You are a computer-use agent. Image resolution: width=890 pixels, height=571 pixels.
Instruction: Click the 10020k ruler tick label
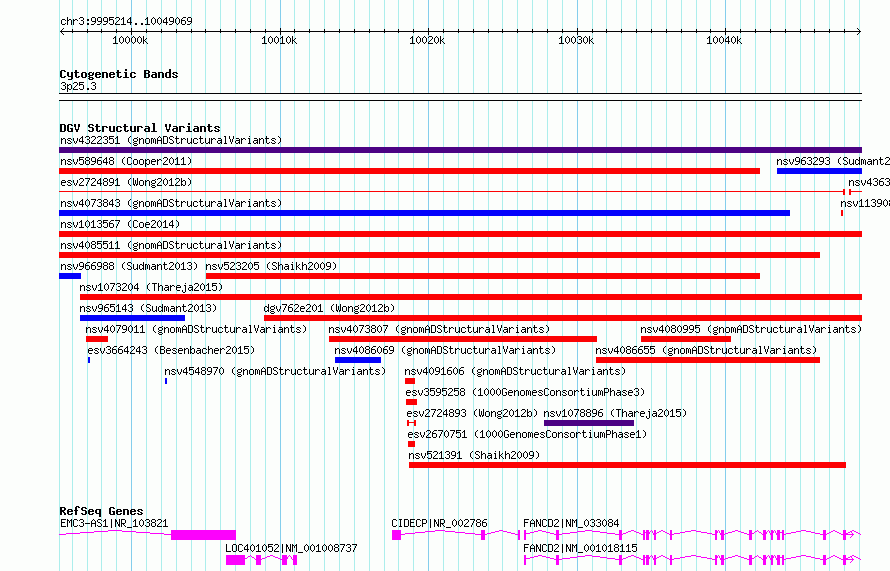pyautogui.click(x=427, y=40)
